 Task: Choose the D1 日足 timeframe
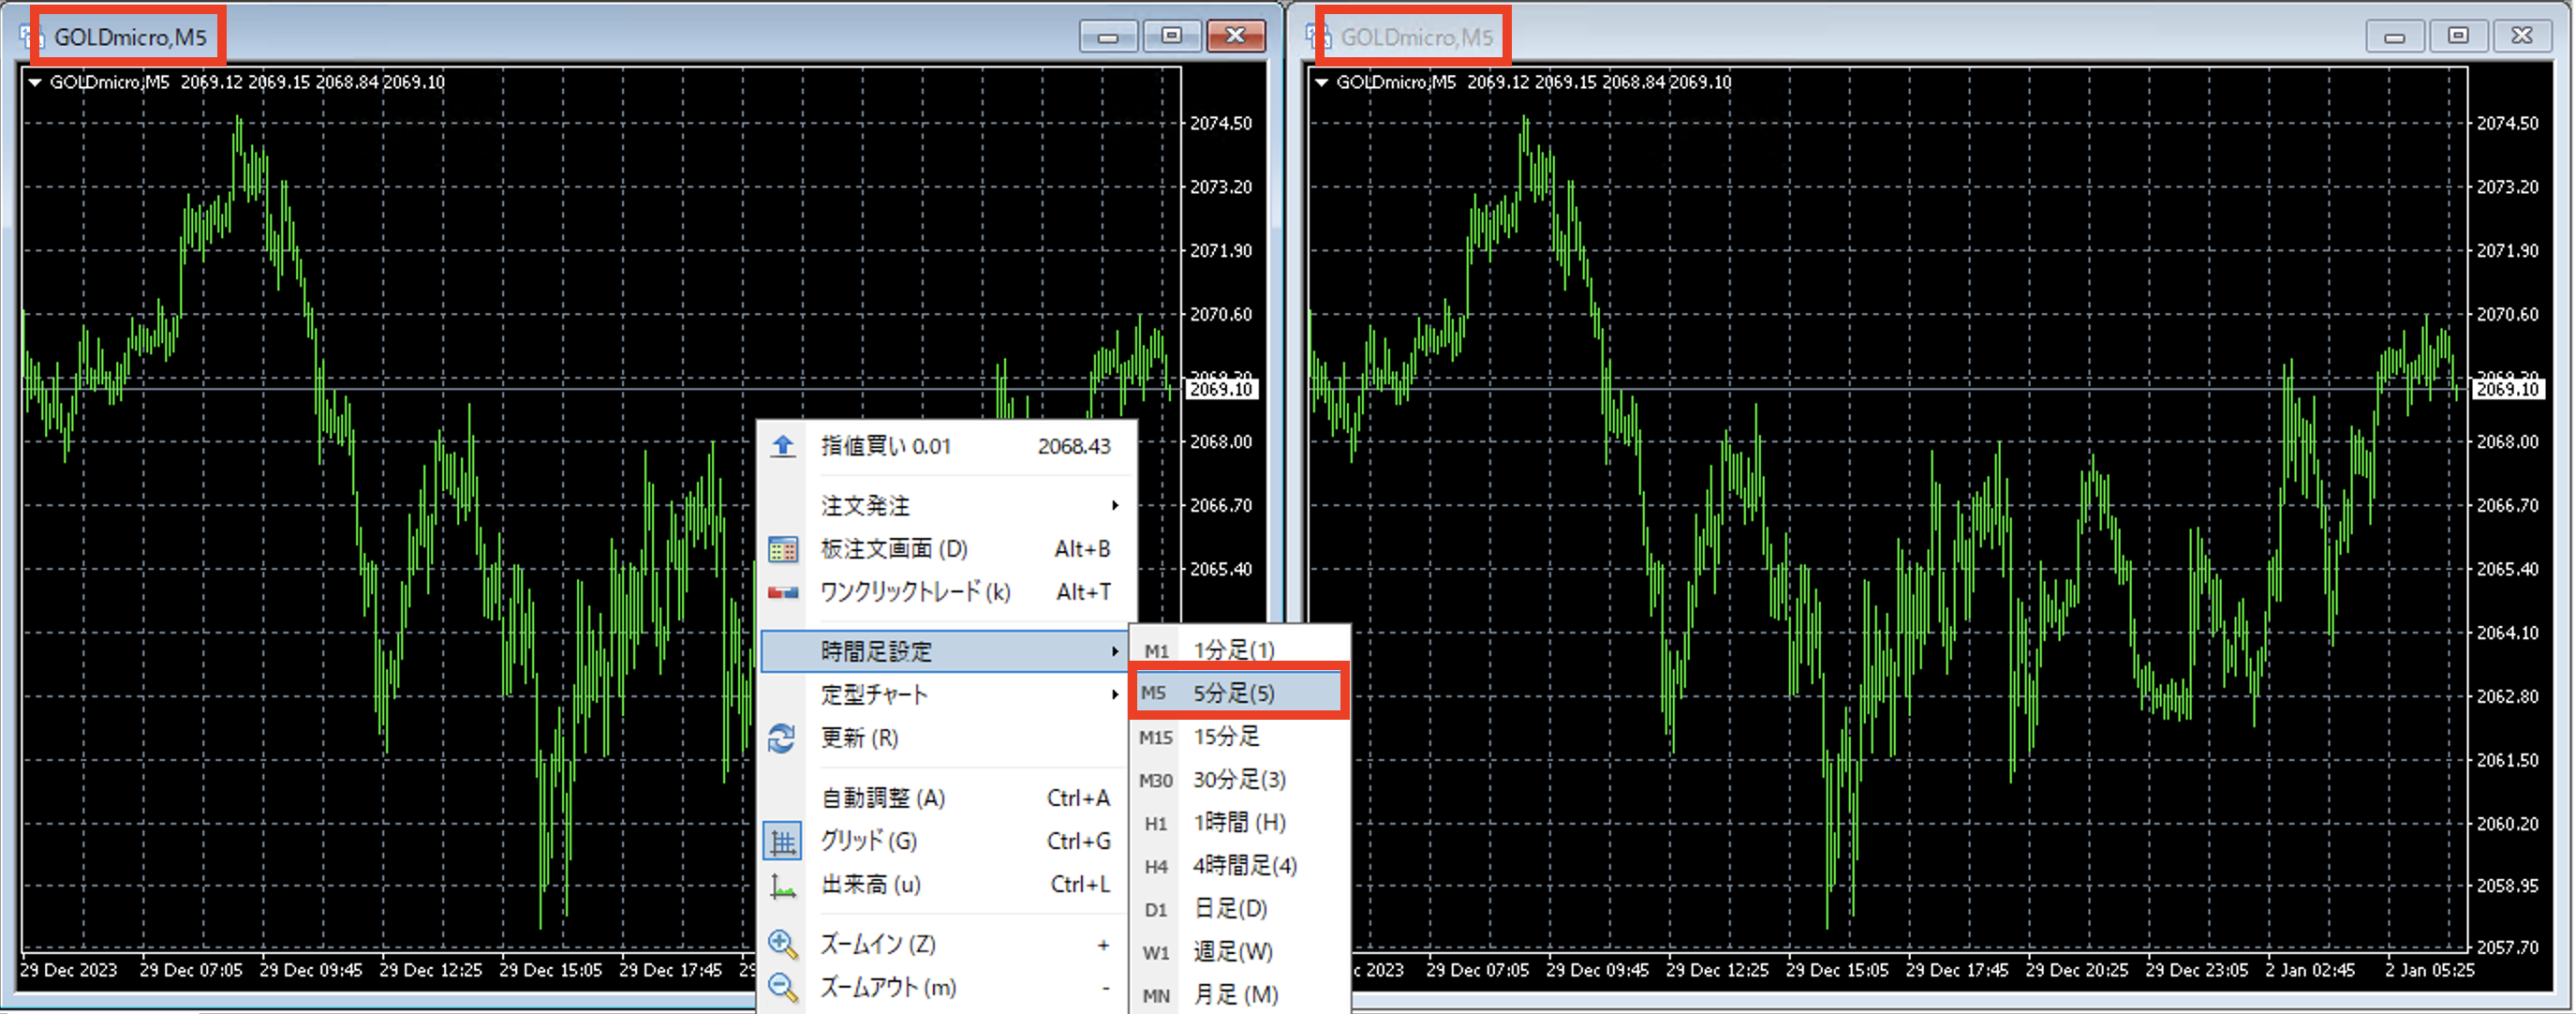click(x=1230, y=909)
